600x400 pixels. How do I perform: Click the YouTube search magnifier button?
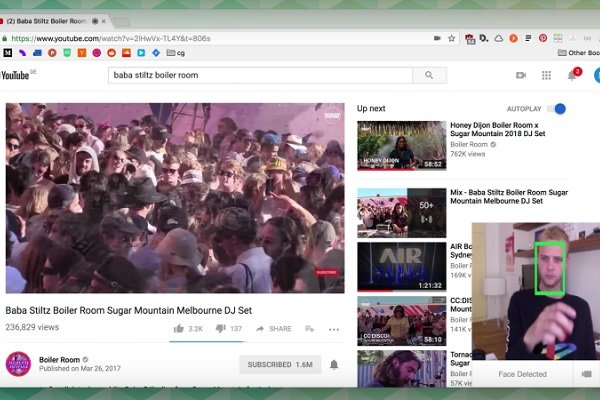[429, 75]
